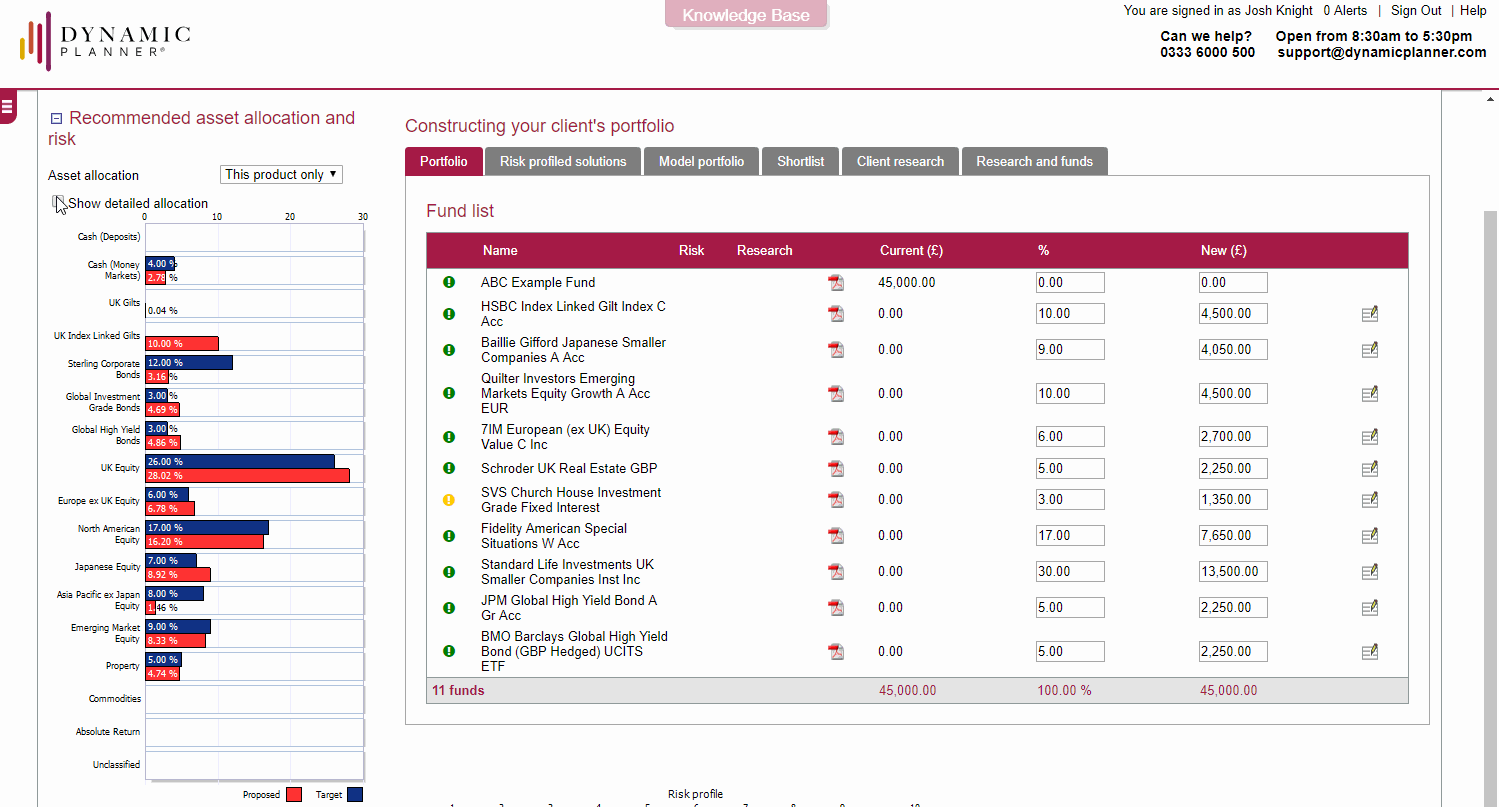The width and height of the screenshot is (1499, 807).
Task: Click the UK Equity proposed 28.02 % bar
Action: (247, 476)
